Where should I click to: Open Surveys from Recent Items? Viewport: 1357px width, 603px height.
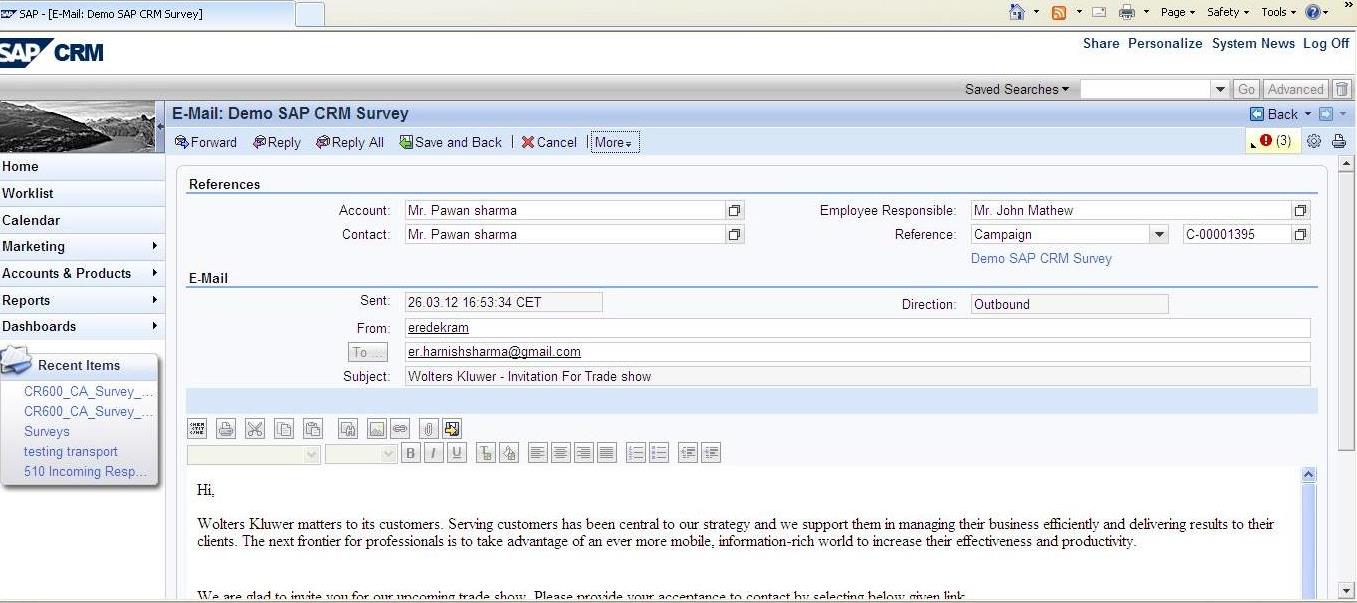(x=47, y=432)
